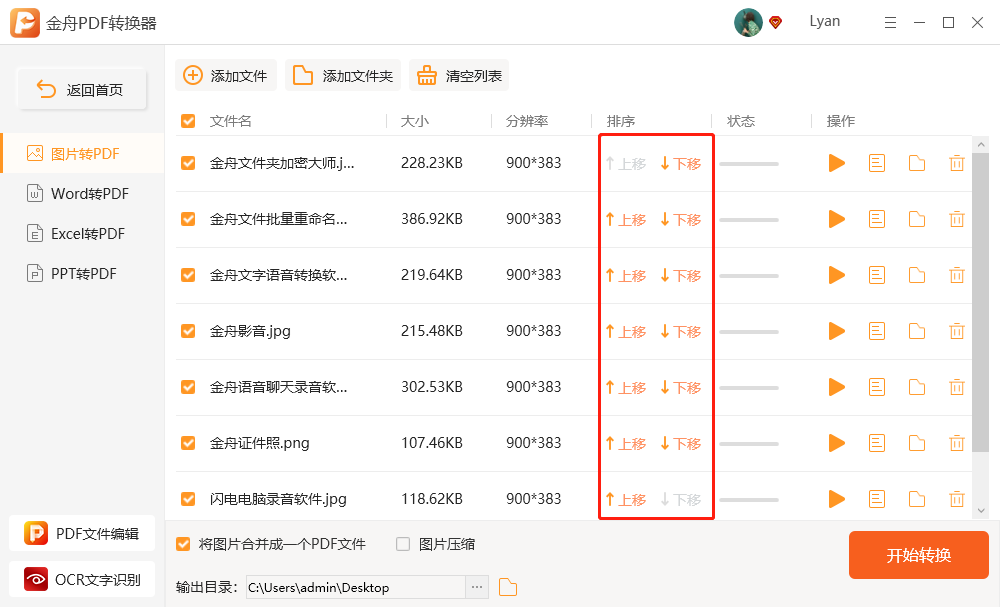Move 闪电电脑录音软件.jpg up with 上移
The image size is (1000, 607).
(x=626, y=499)
